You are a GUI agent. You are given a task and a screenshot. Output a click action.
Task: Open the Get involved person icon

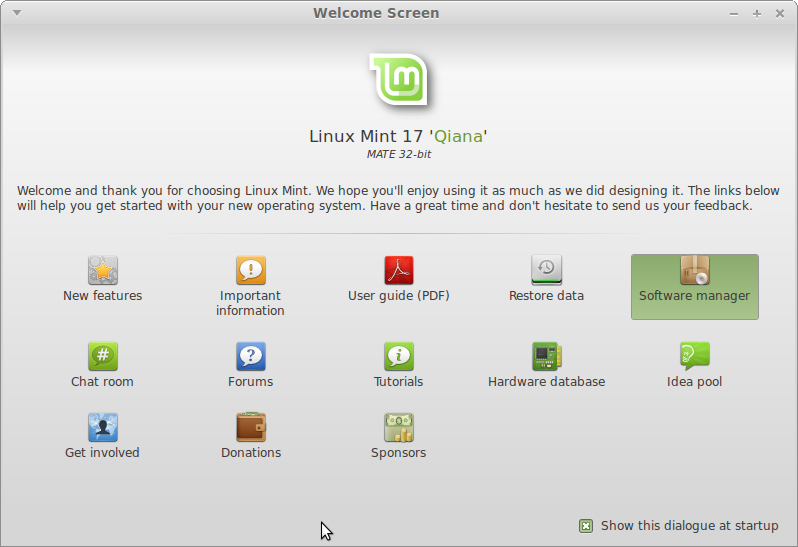[x=103, y=427]
